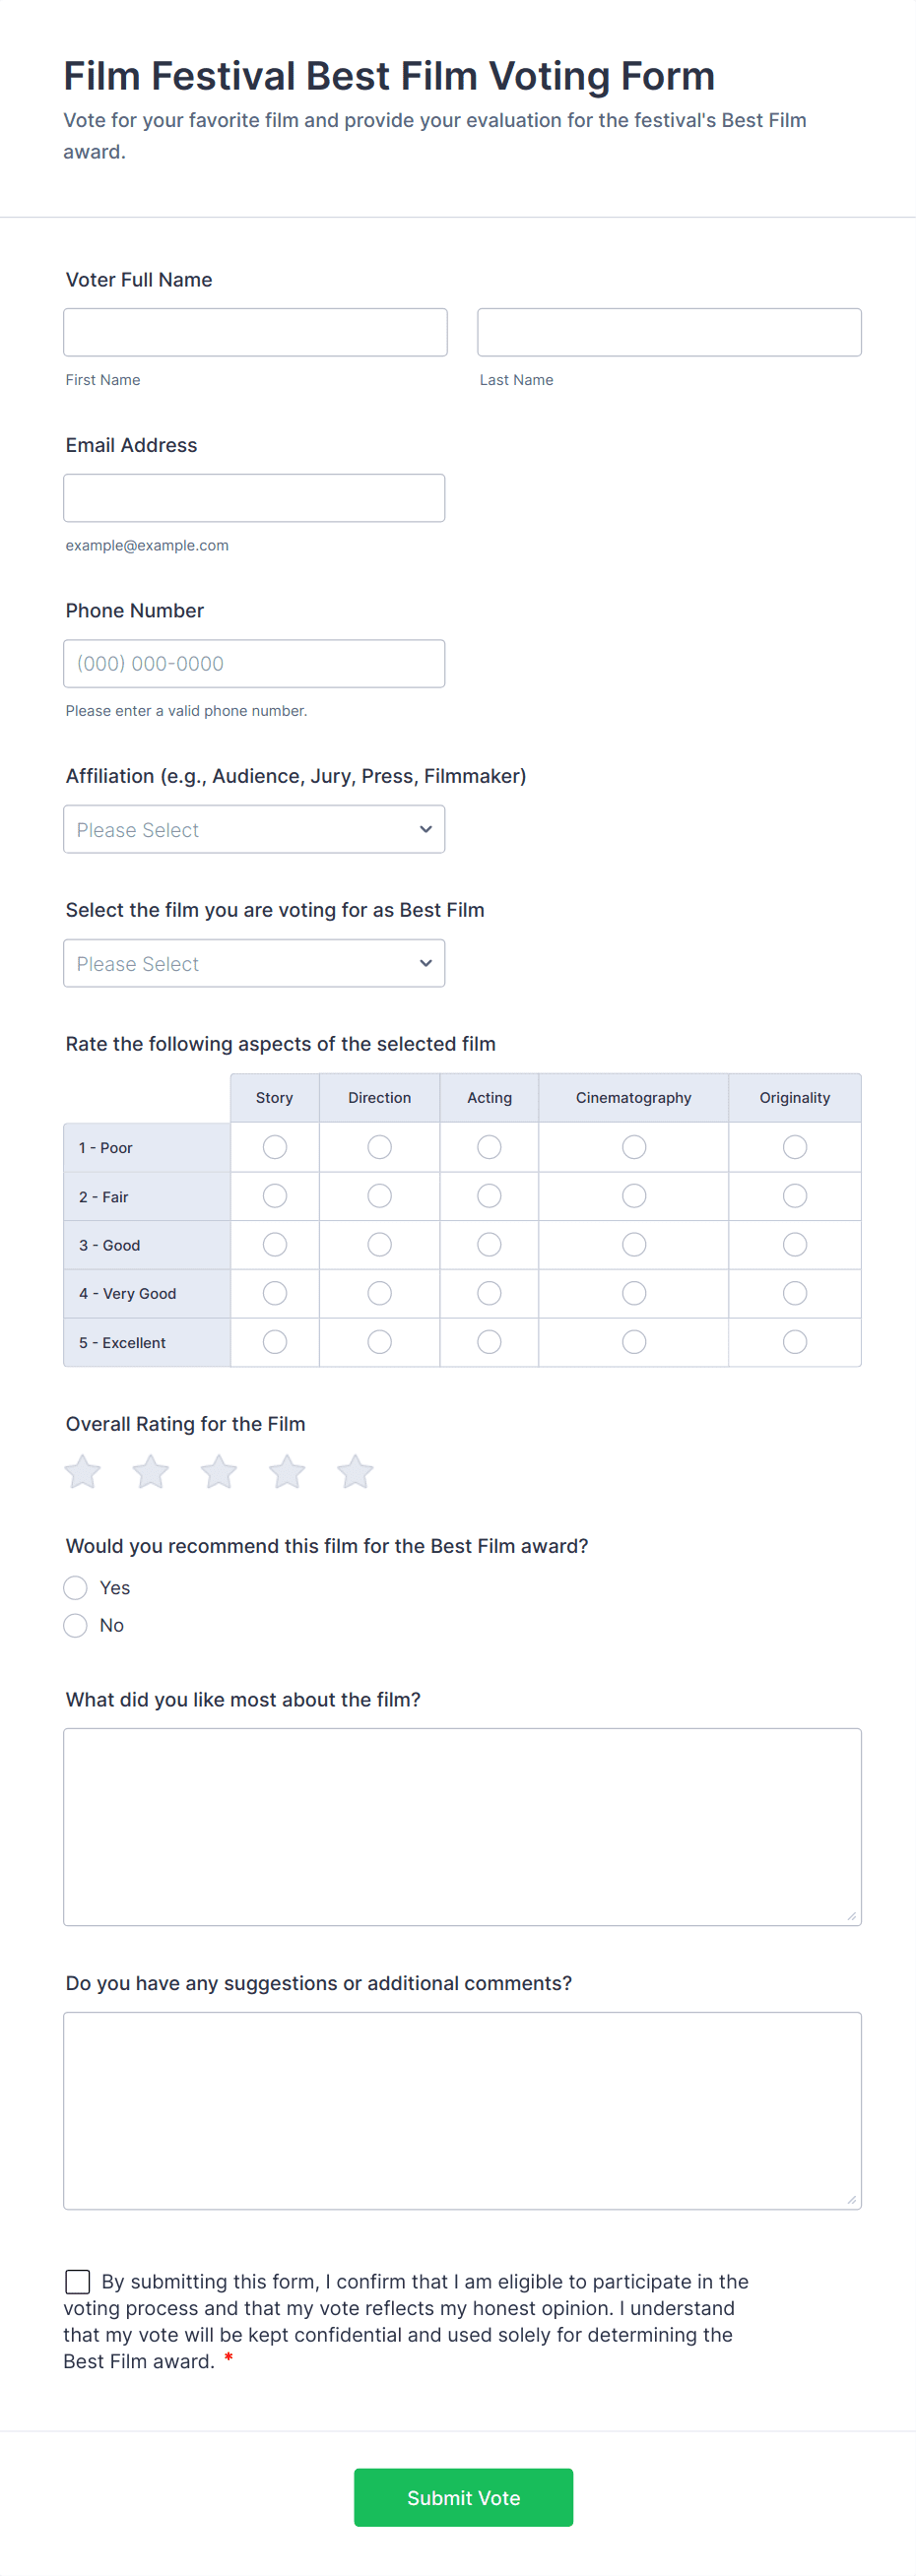Click the First Name input field

pyautogui.click(x=255, y=332)
